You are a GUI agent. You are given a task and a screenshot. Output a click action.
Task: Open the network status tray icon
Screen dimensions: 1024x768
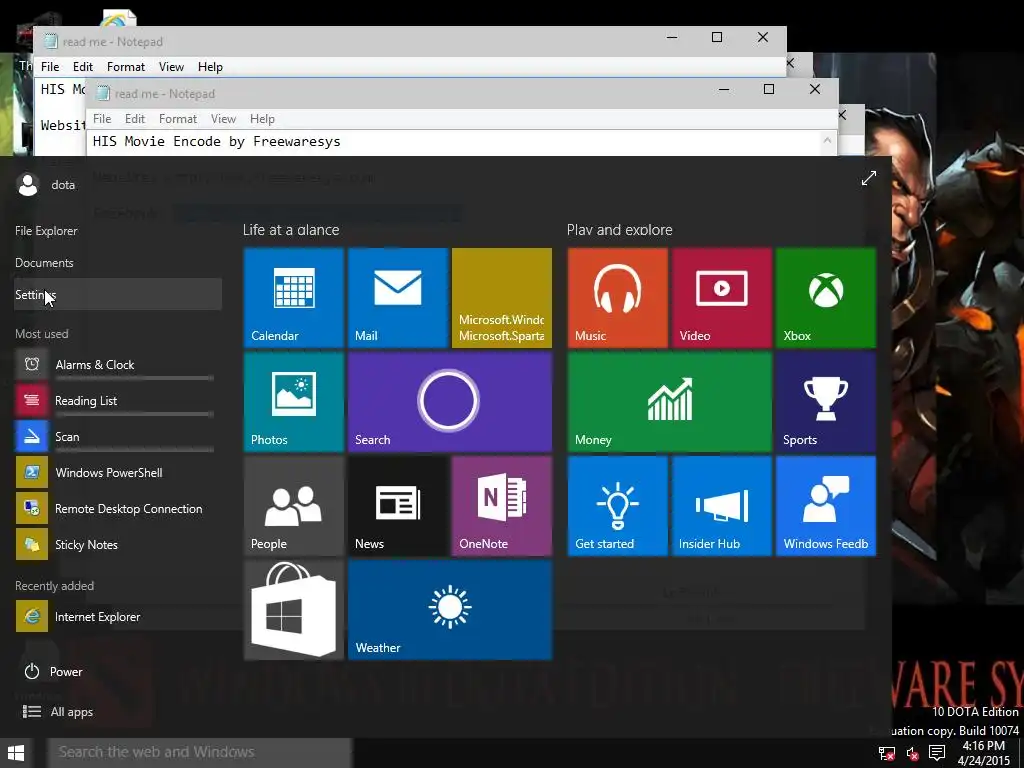[x=886, y=753]
